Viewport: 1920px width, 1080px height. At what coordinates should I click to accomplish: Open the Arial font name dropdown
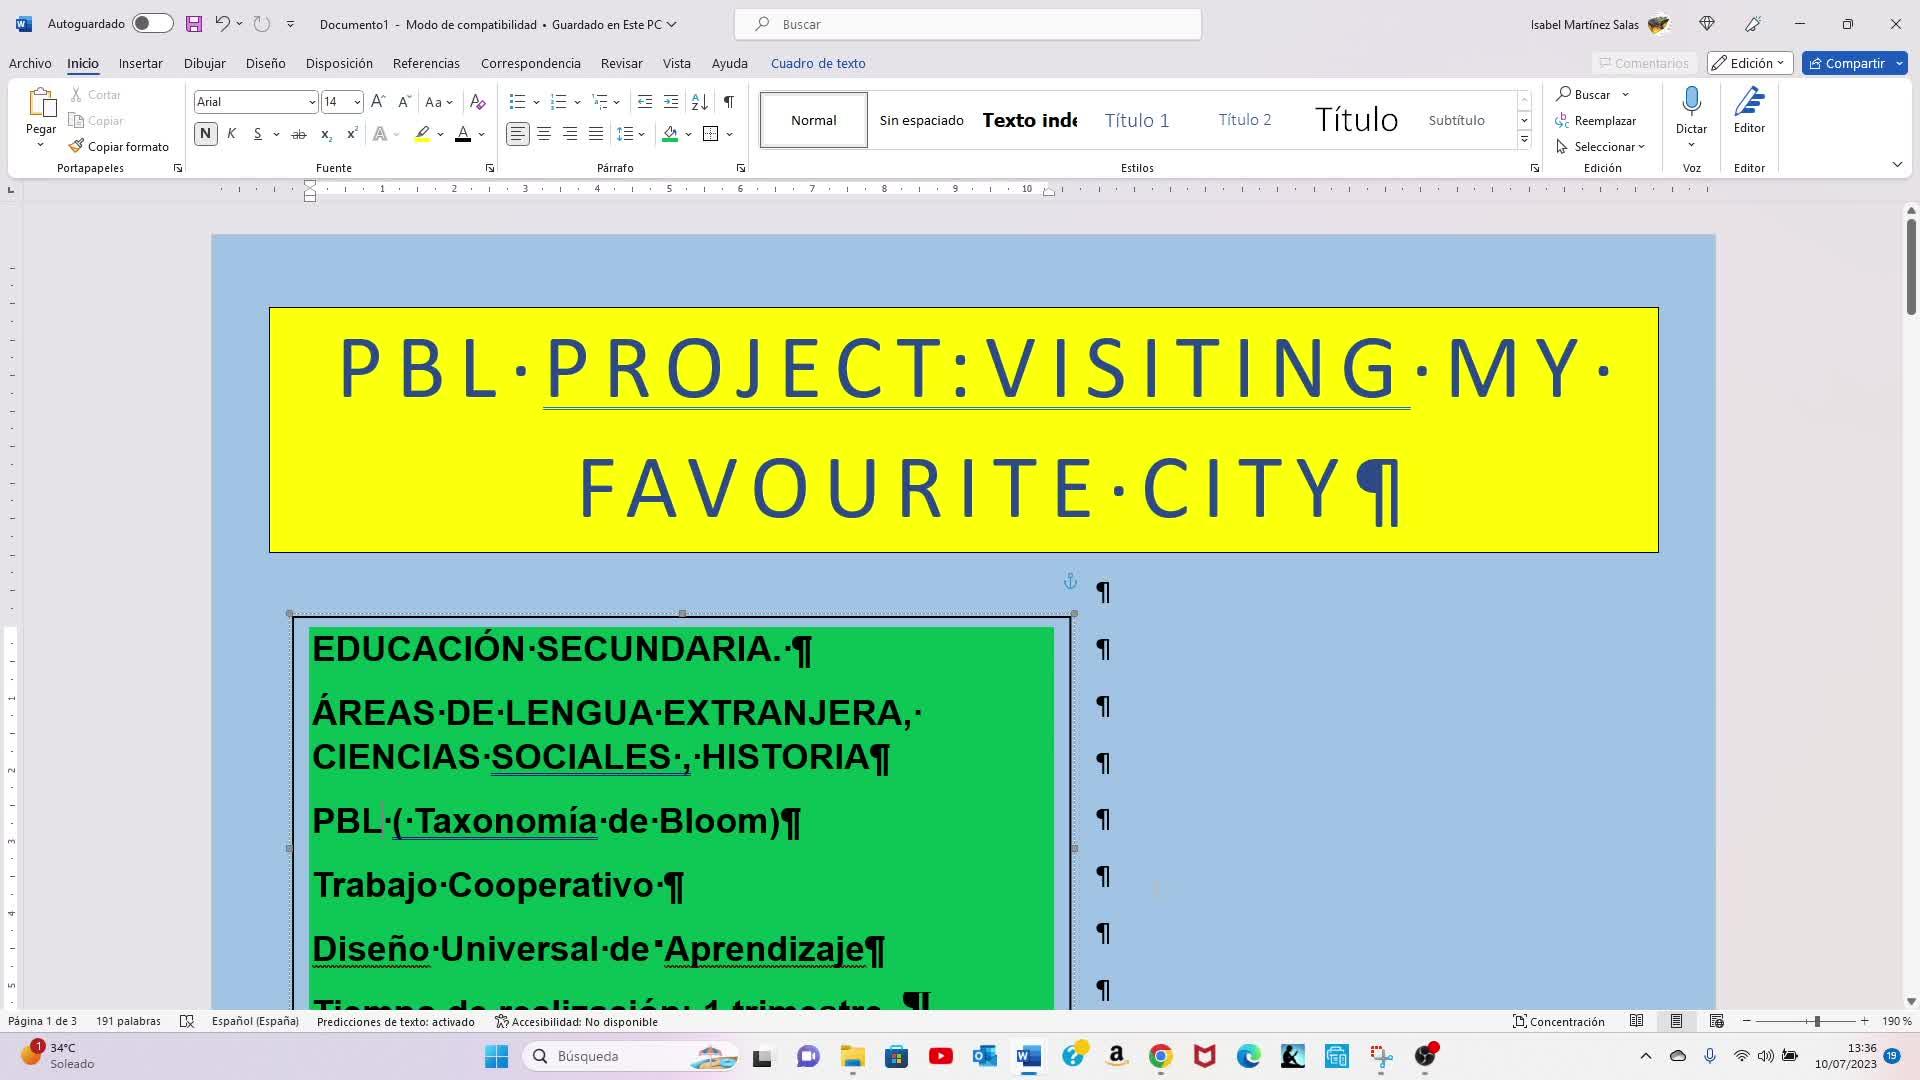pos(311,102)
